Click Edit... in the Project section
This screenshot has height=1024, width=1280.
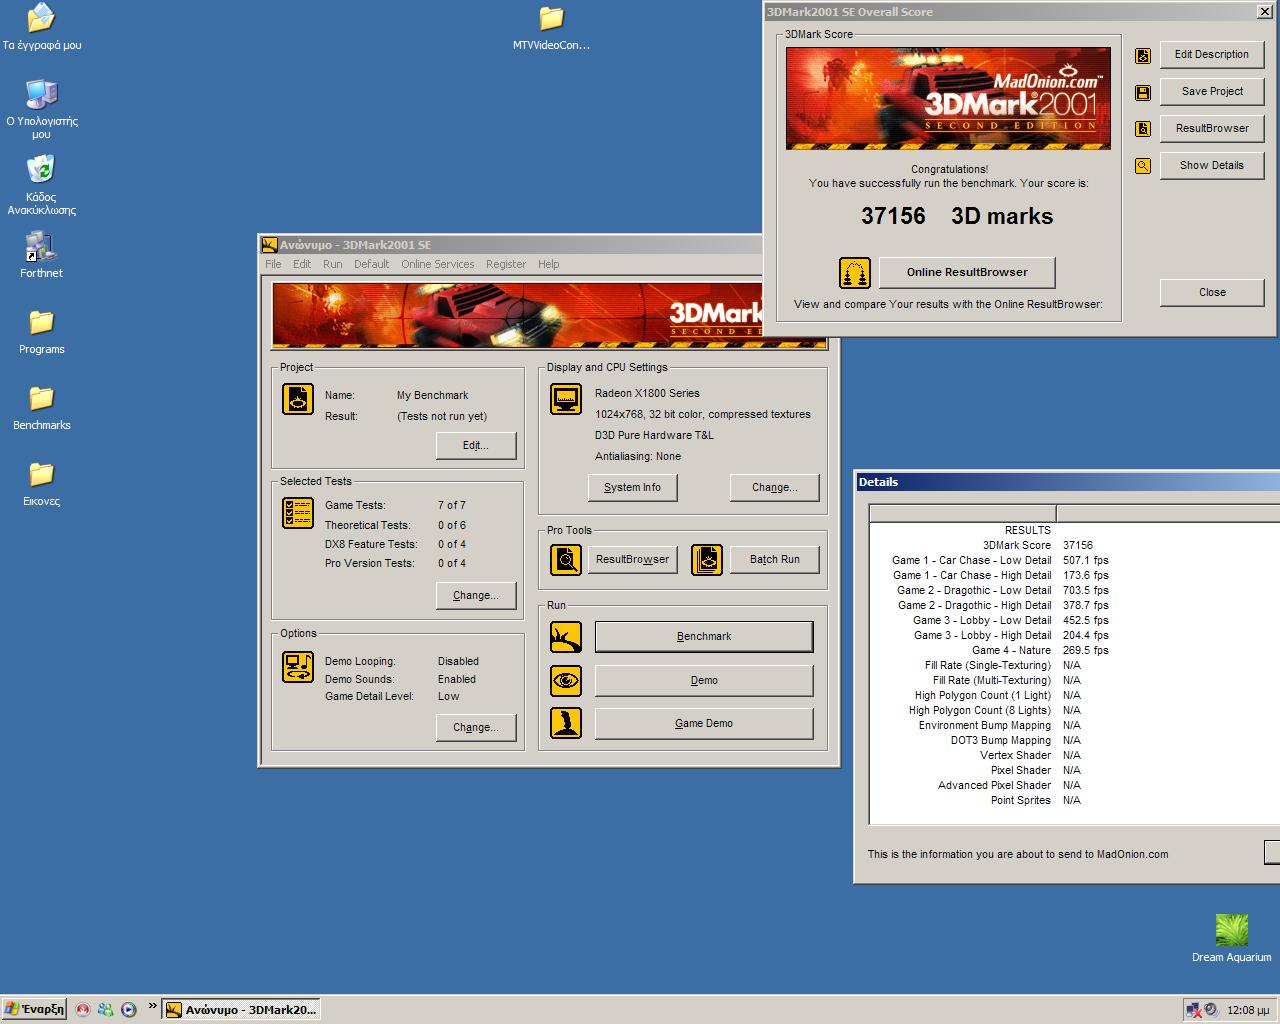[x=476, y=445]
